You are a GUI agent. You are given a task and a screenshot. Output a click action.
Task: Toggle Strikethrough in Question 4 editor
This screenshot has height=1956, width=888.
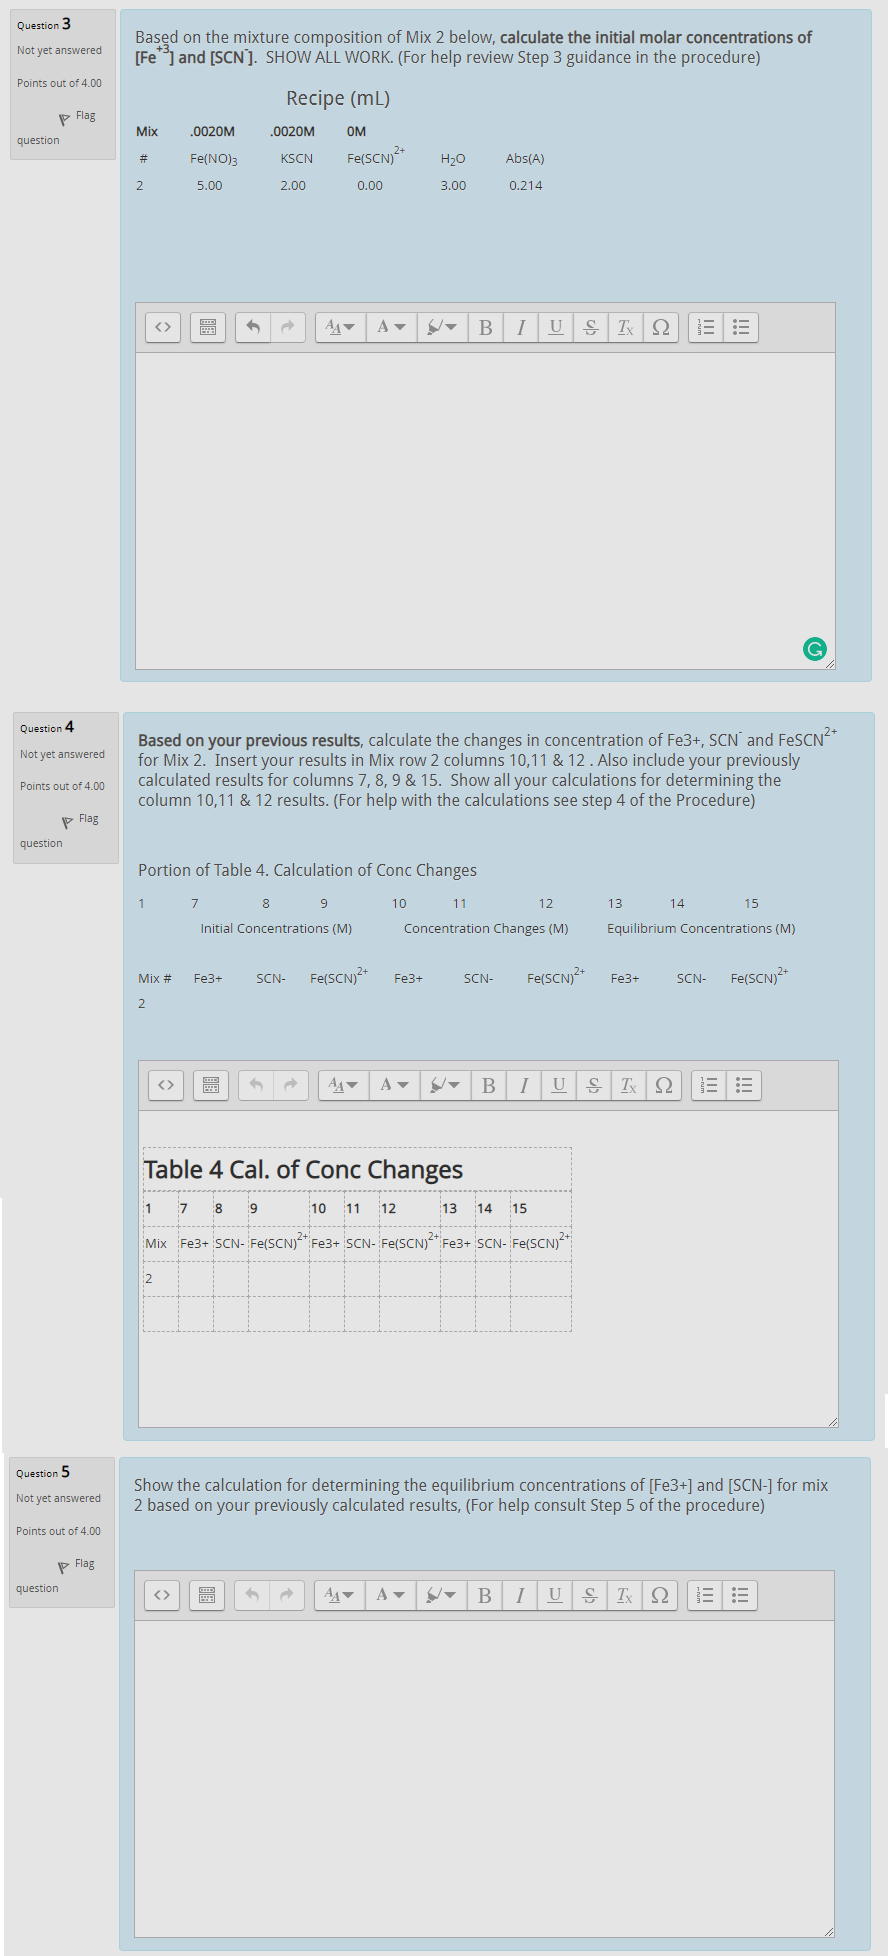coord(594,1085)
